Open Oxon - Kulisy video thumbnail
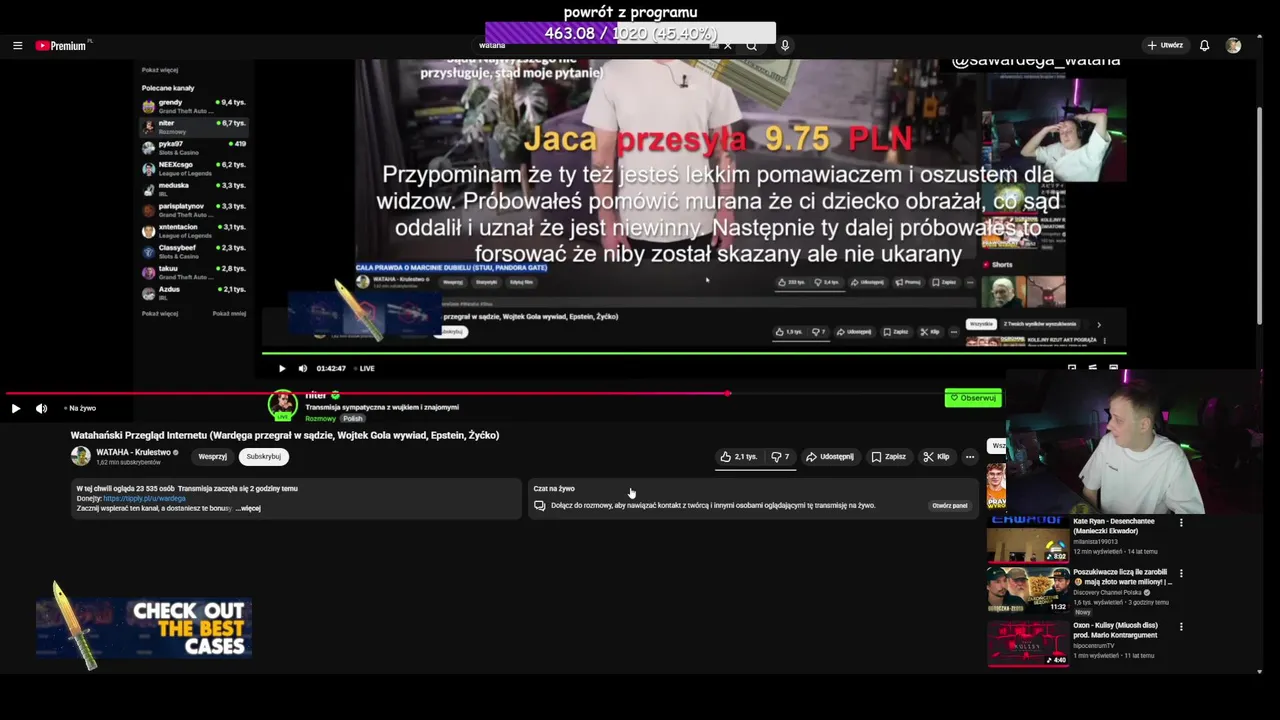The width and height of the screenshot is (1280, 720). coord(1028,643)
